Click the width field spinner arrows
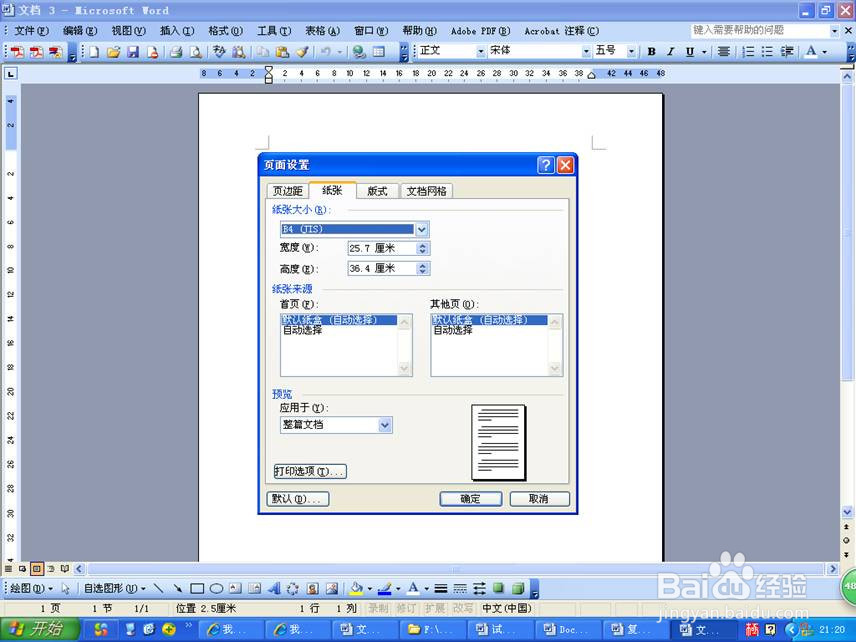Image resolution: width=856 pixels, height=642 pixels. pyautogui.click(x=423, y=248)
